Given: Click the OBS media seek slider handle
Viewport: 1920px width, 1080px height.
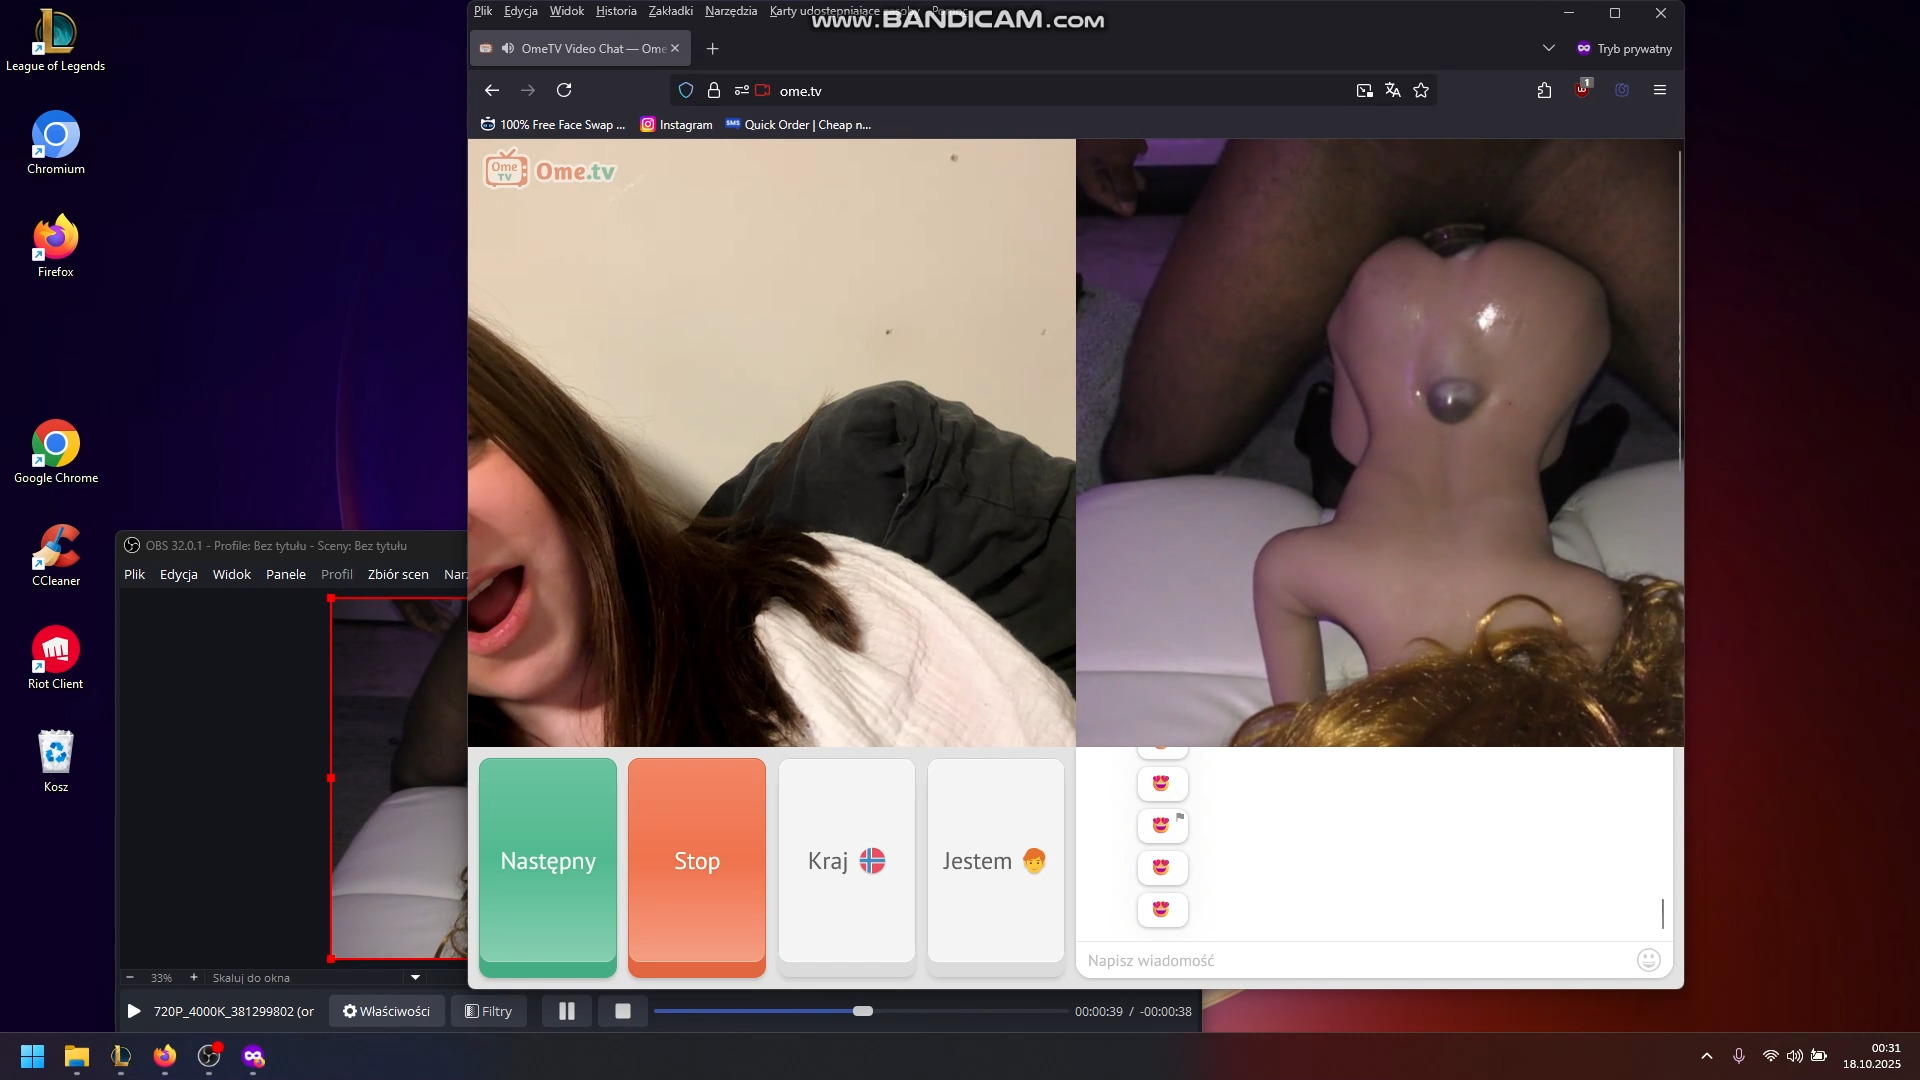Looking at the screenshot, I should [863, 1011].
